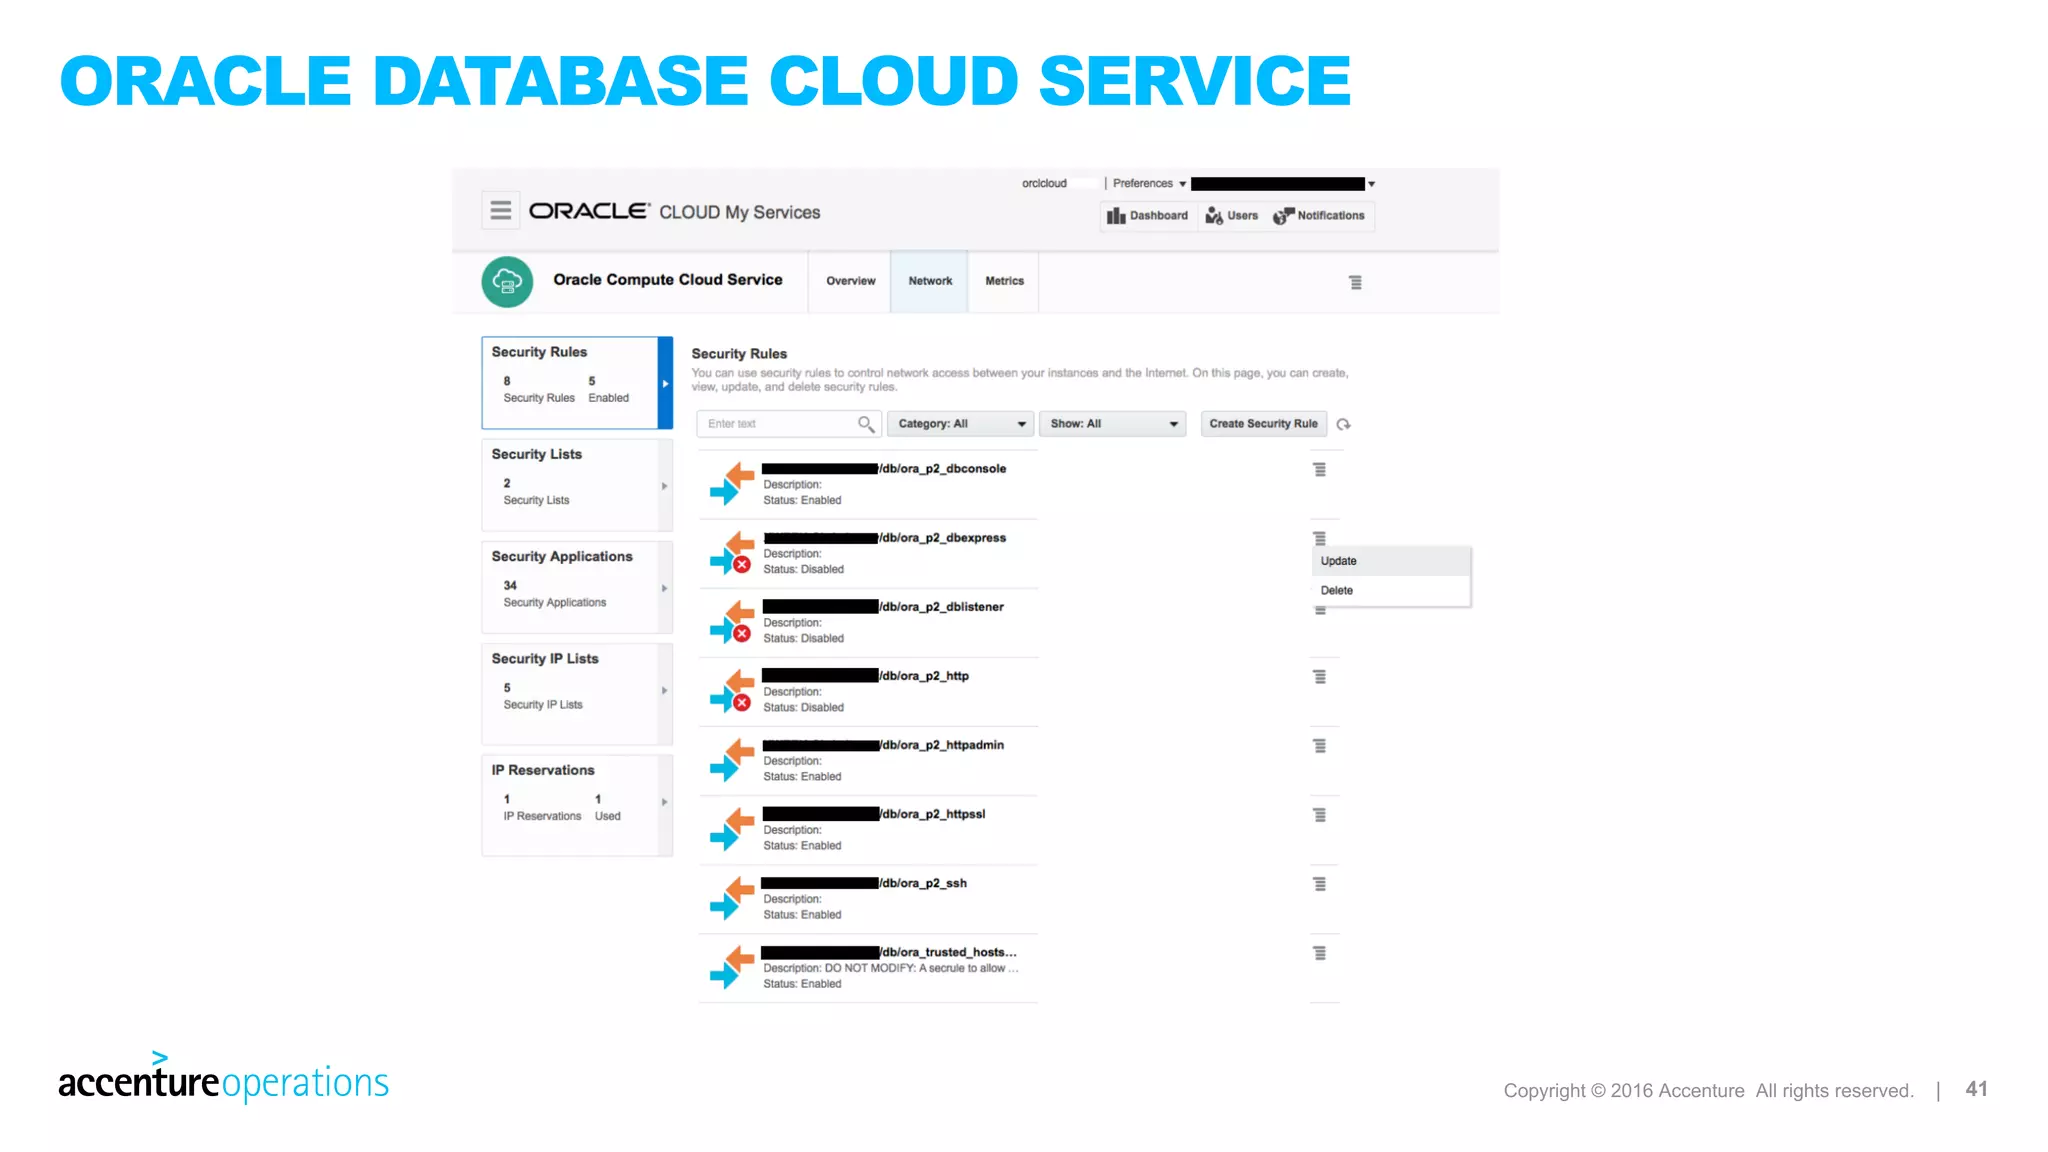Open the hamburger navigation menu
The height and width of the screenshot is (1152, 2048).
click(x=500, y=210)
